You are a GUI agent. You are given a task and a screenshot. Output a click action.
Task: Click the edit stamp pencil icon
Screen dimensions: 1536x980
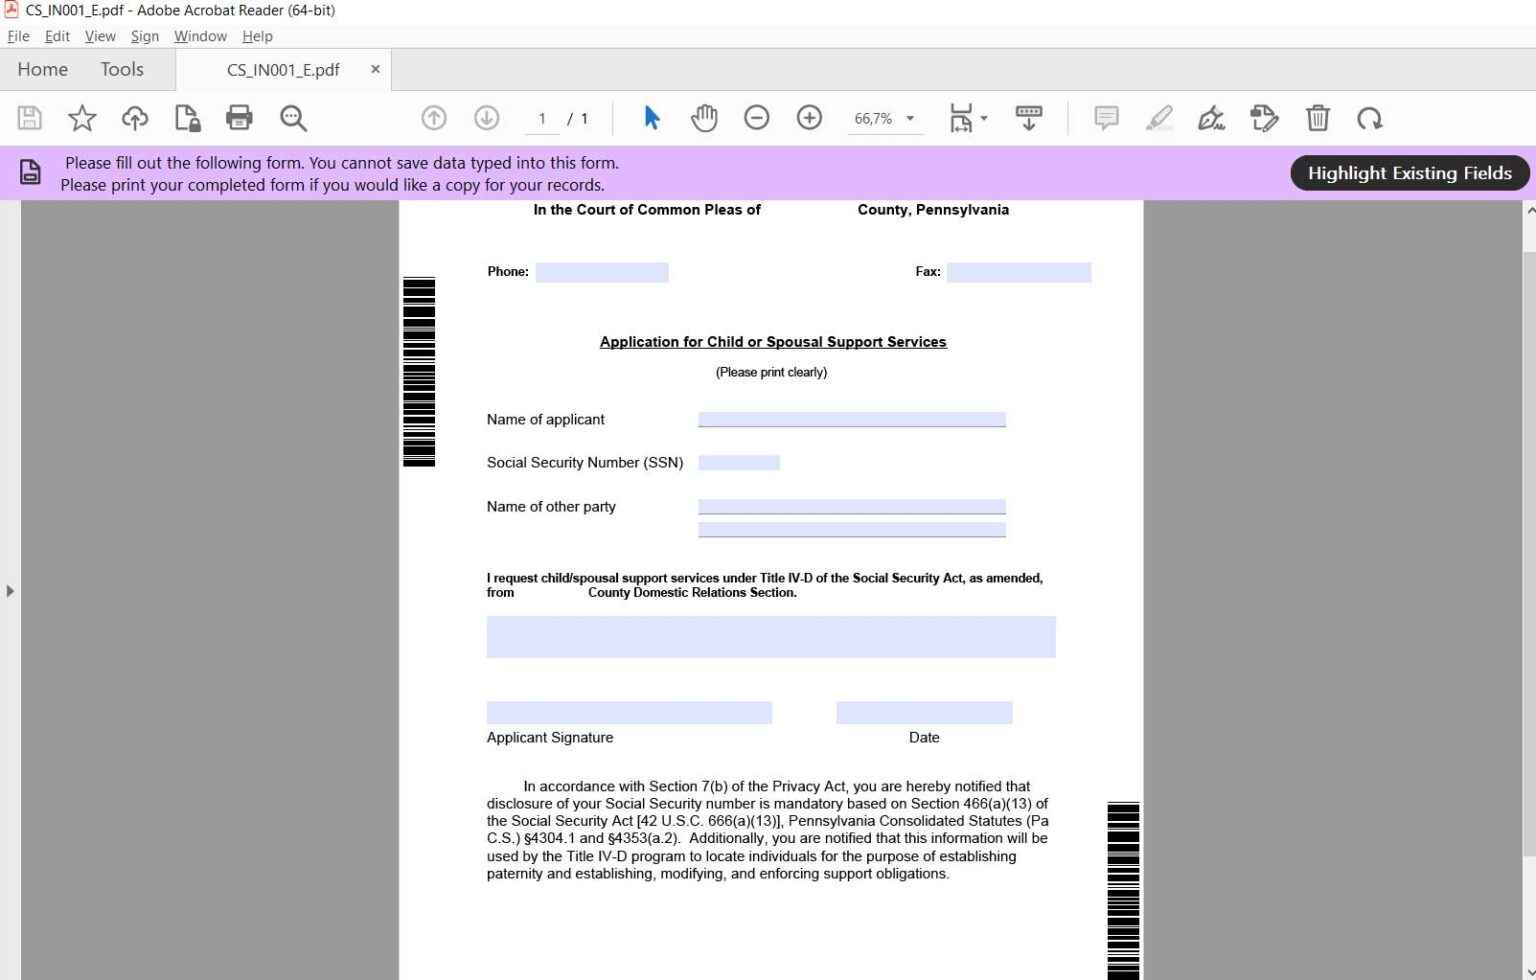(1264, 118)
